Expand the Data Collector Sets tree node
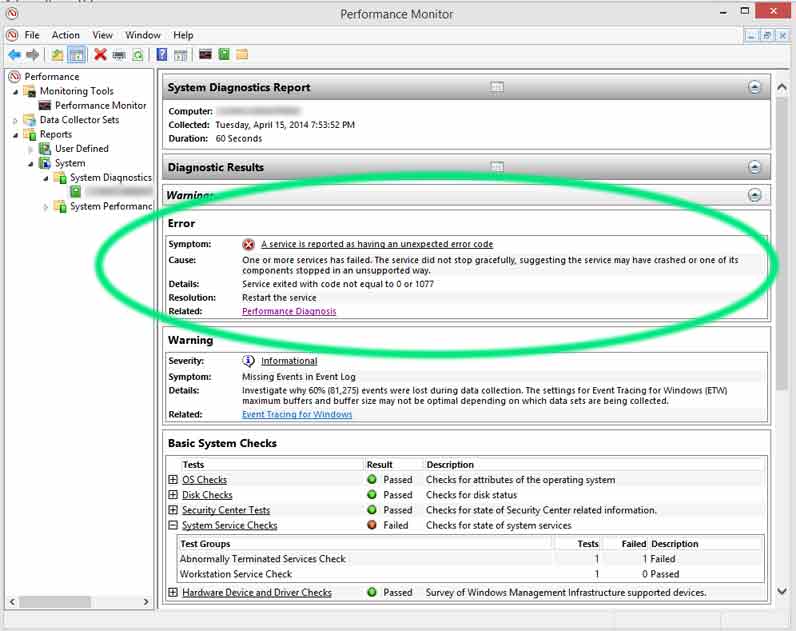 tap(15, 120)
